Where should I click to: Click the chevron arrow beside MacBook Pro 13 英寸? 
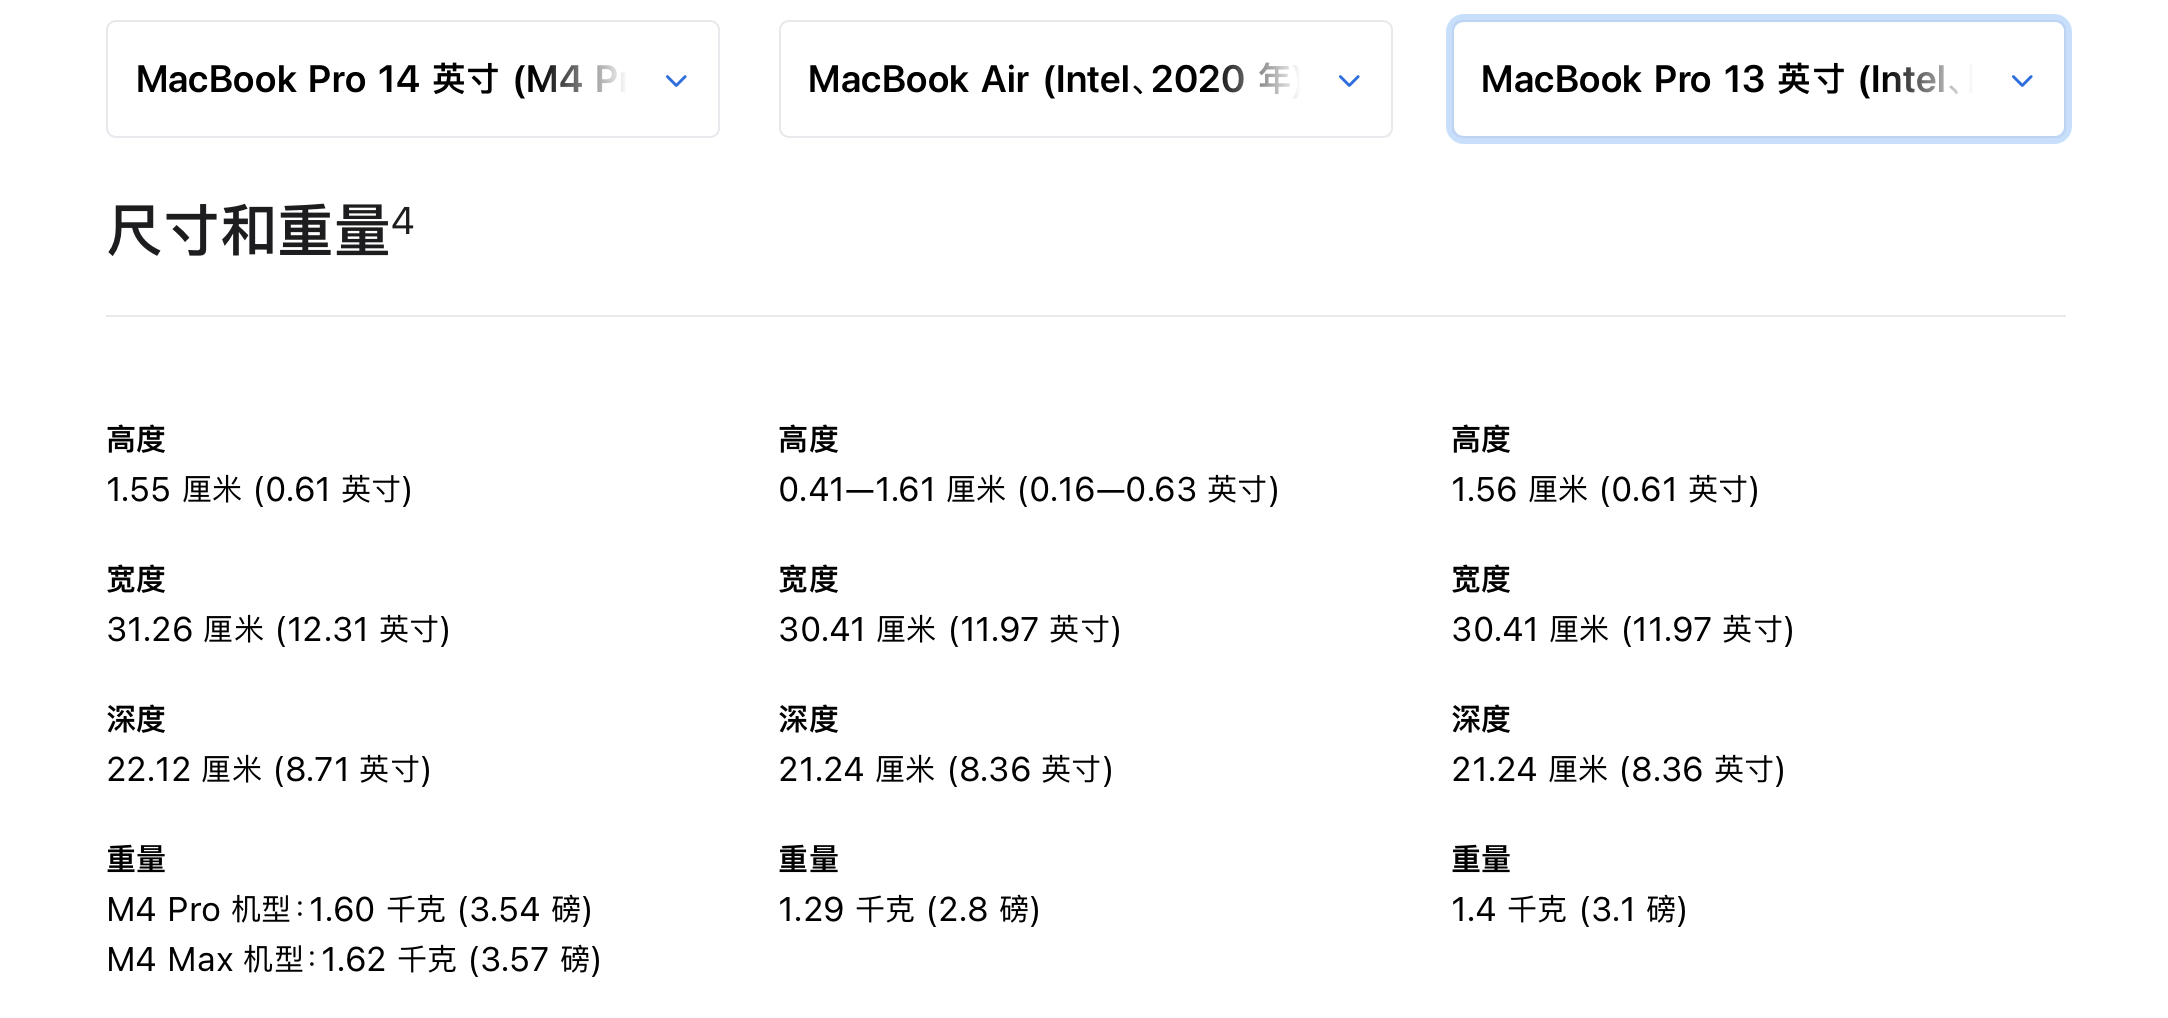pos(2022,80)
